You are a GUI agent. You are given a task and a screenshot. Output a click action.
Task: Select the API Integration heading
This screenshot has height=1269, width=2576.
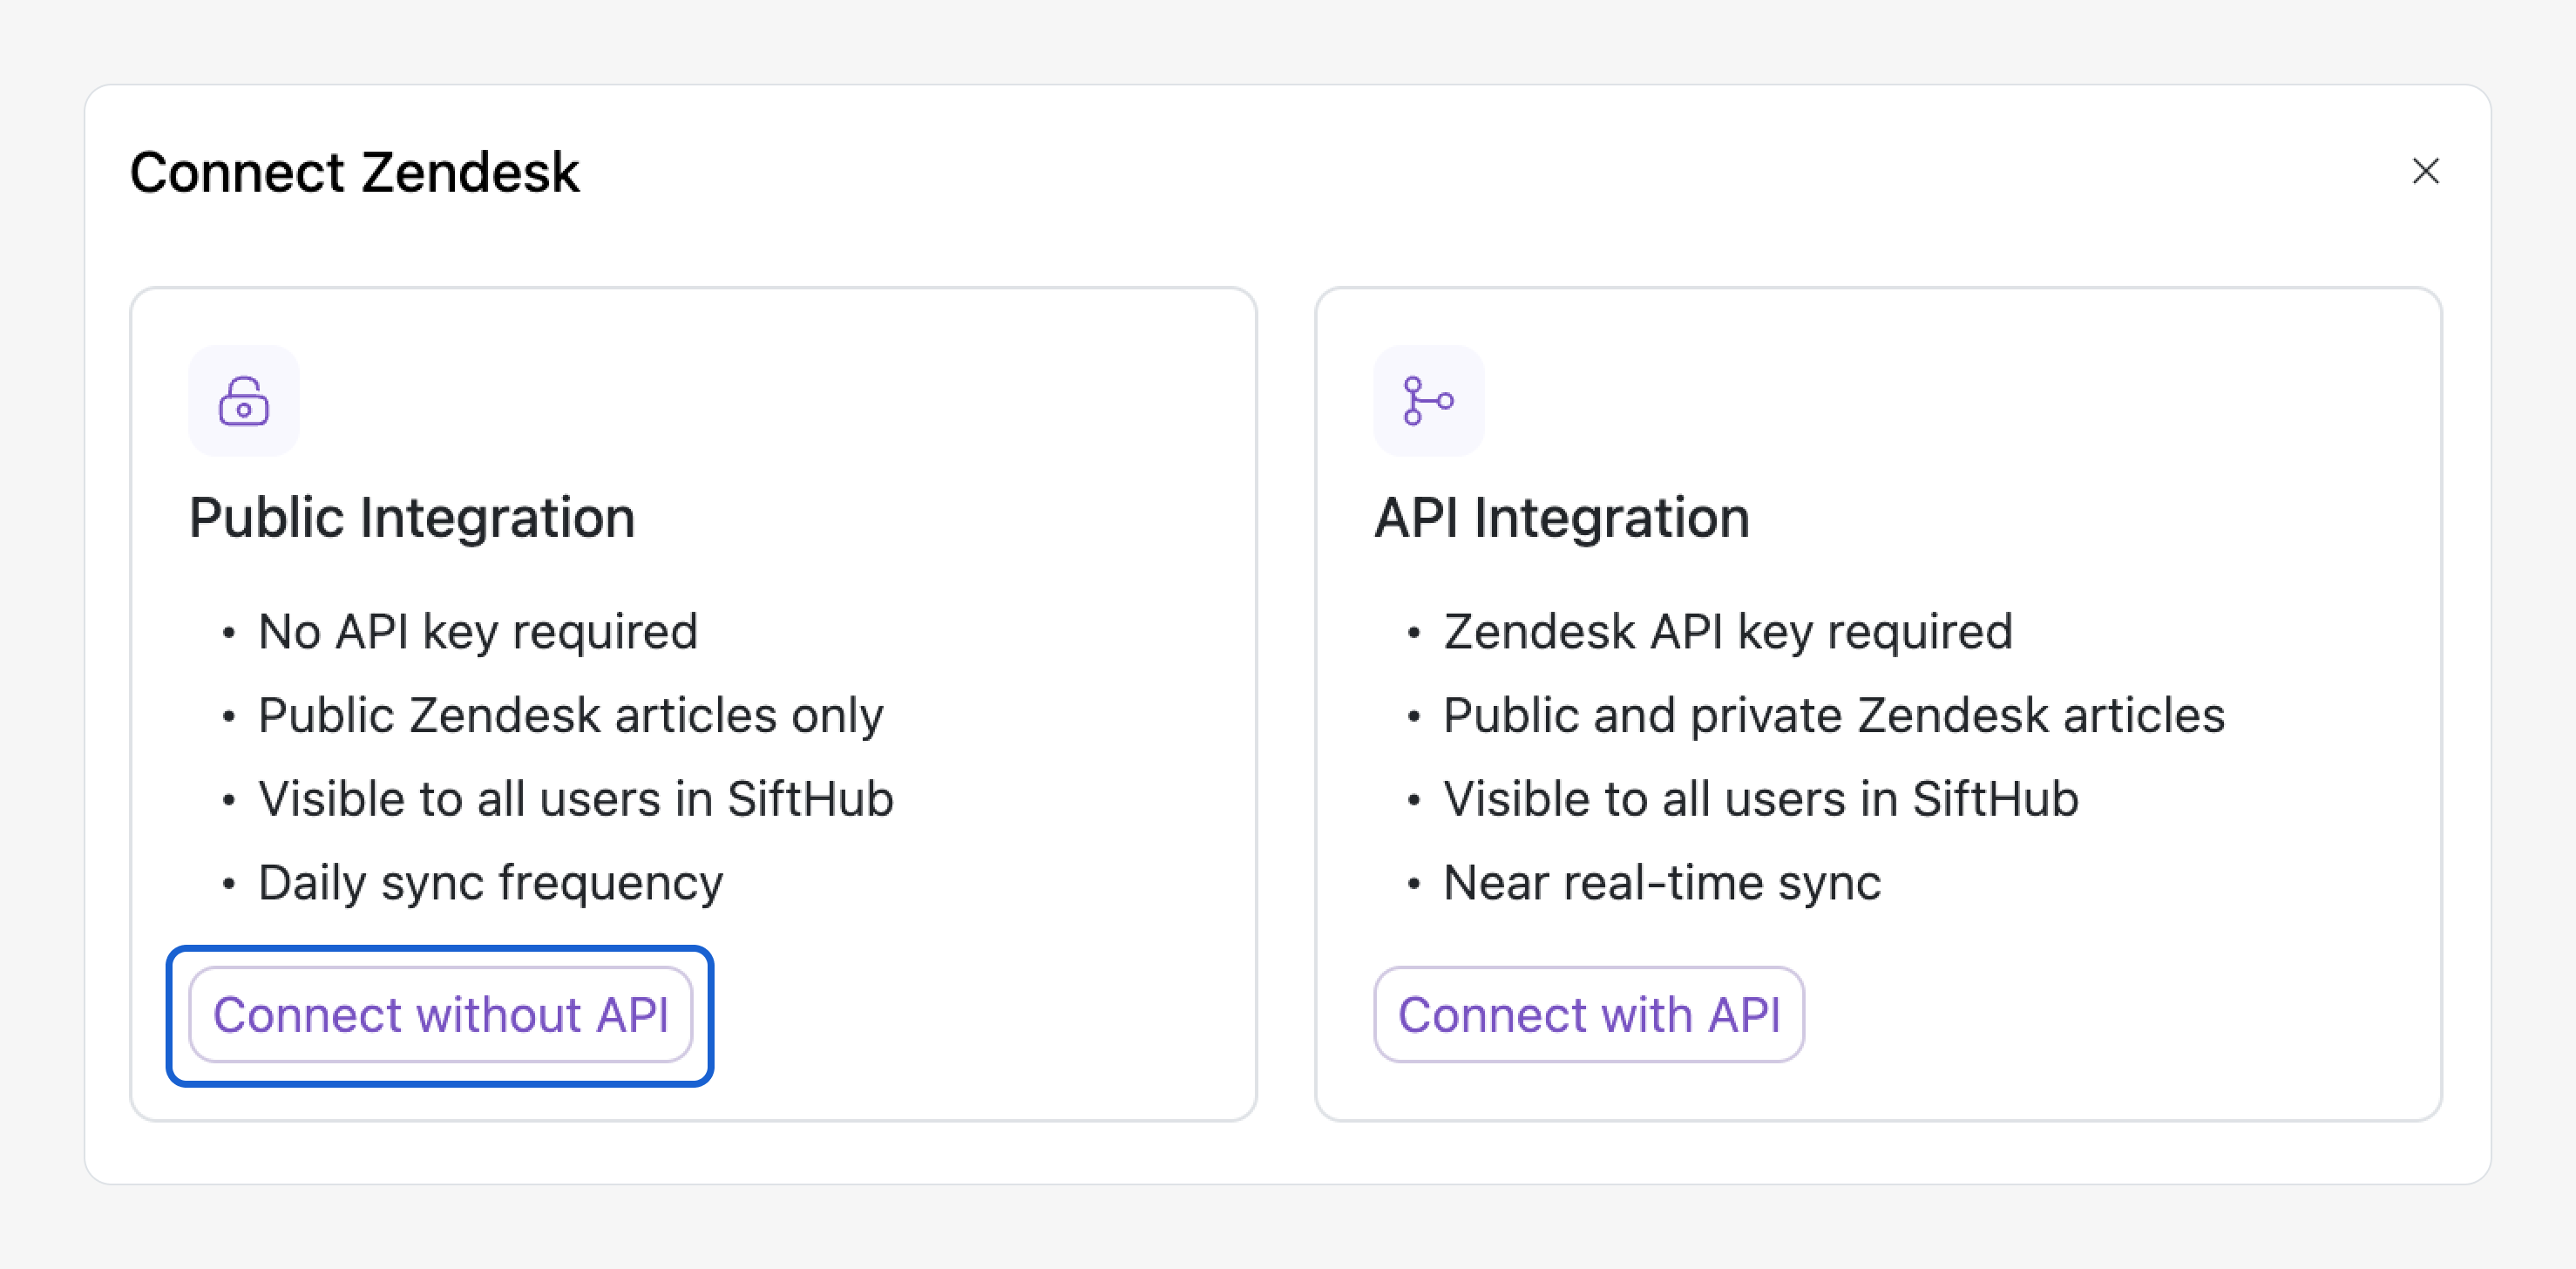click(1561, 518)
